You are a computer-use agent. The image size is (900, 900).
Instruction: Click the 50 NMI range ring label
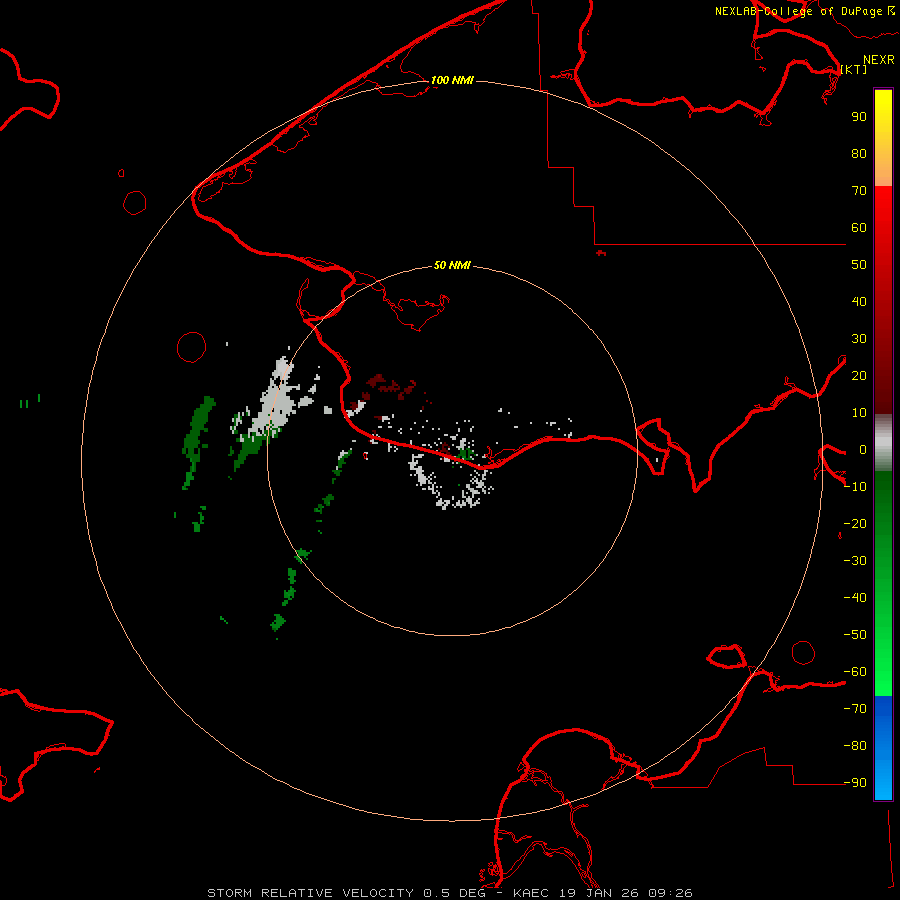tap(452, 265)
